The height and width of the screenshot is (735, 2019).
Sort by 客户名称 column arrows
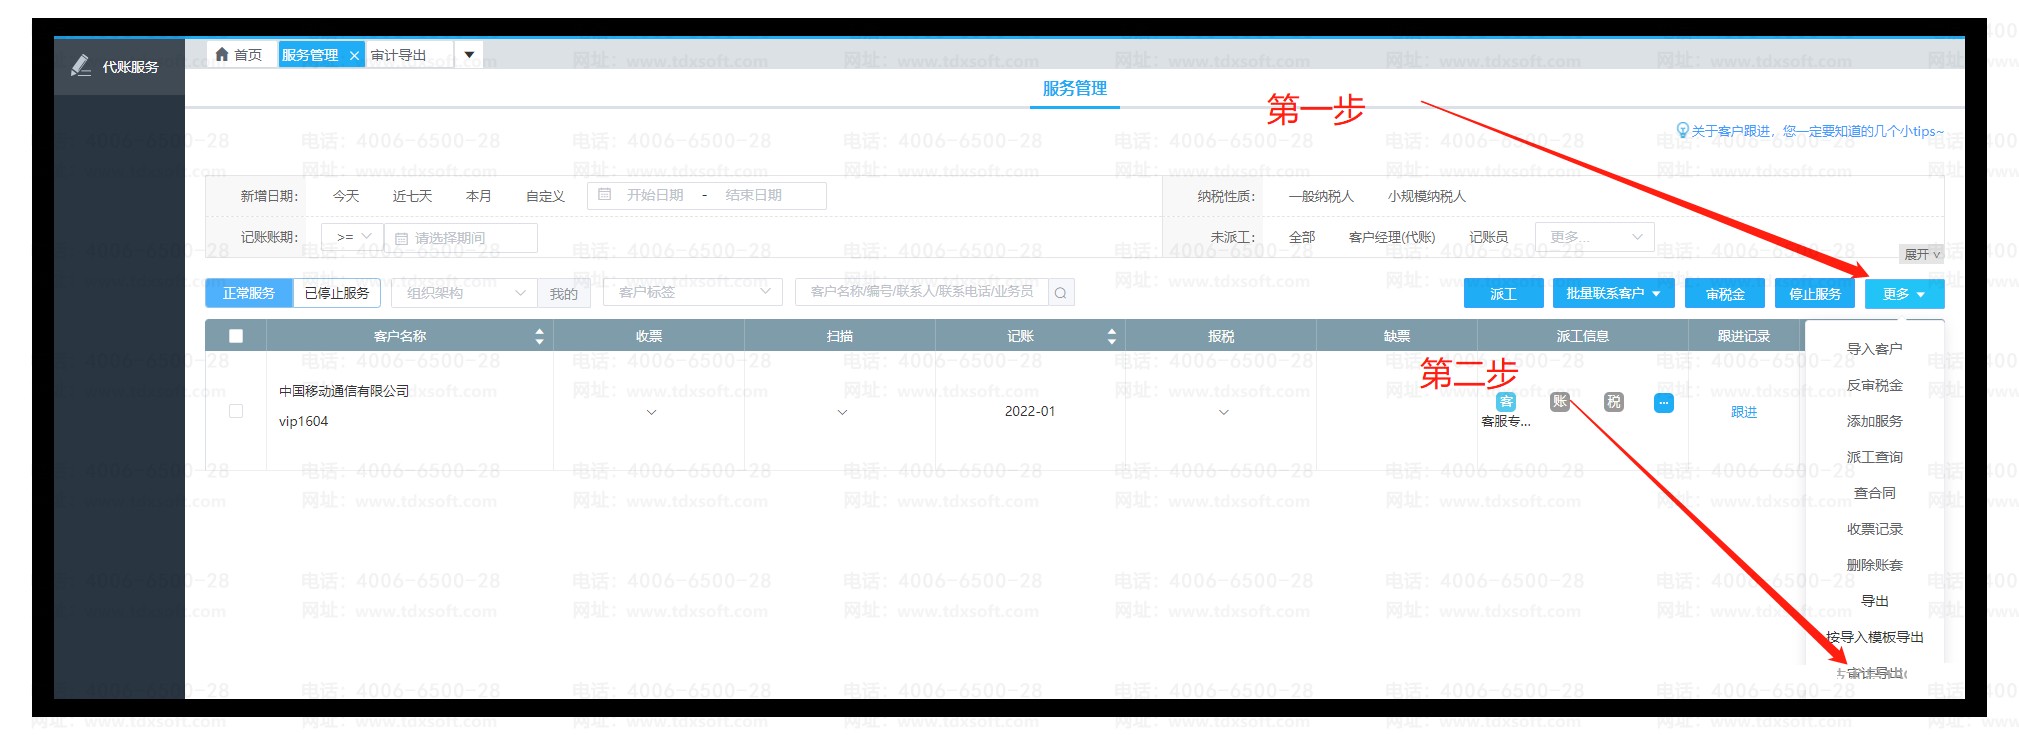tap(539, 336)
